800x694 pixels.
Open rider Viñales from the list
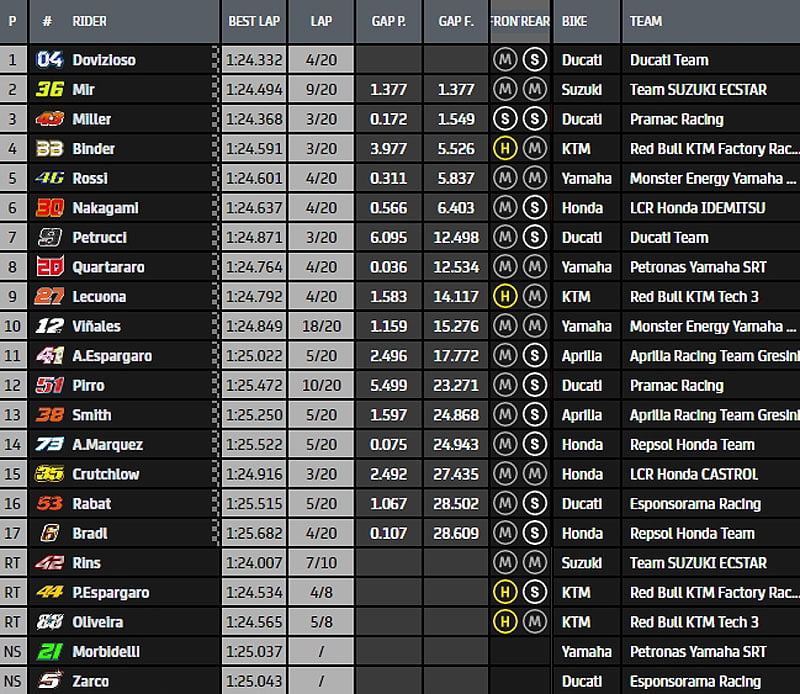tap(98, 326)
